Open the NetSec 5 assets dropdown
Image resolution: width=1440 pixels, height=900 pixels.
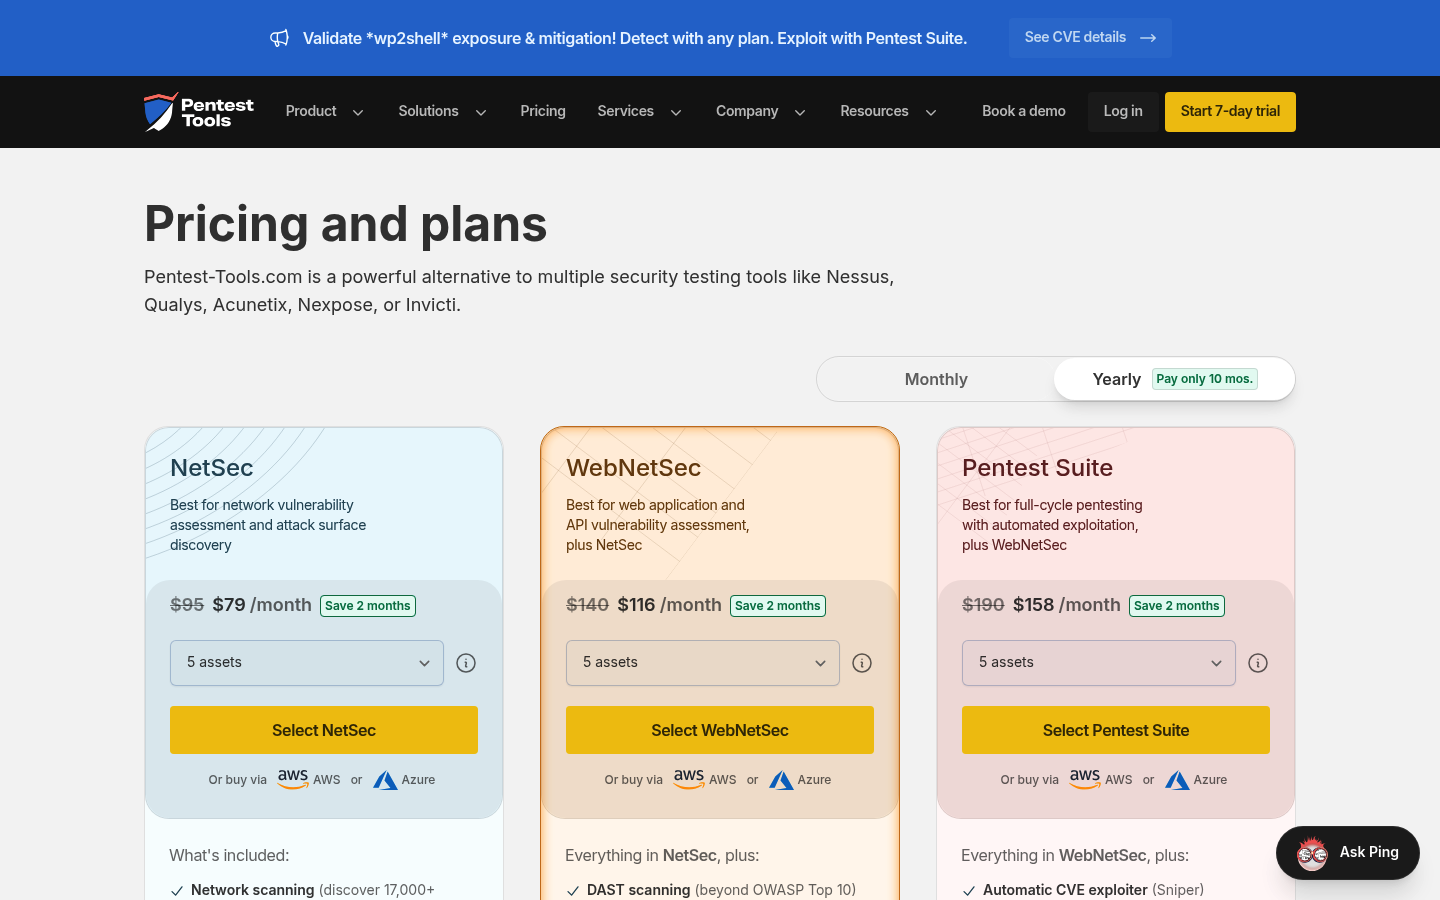307,663
